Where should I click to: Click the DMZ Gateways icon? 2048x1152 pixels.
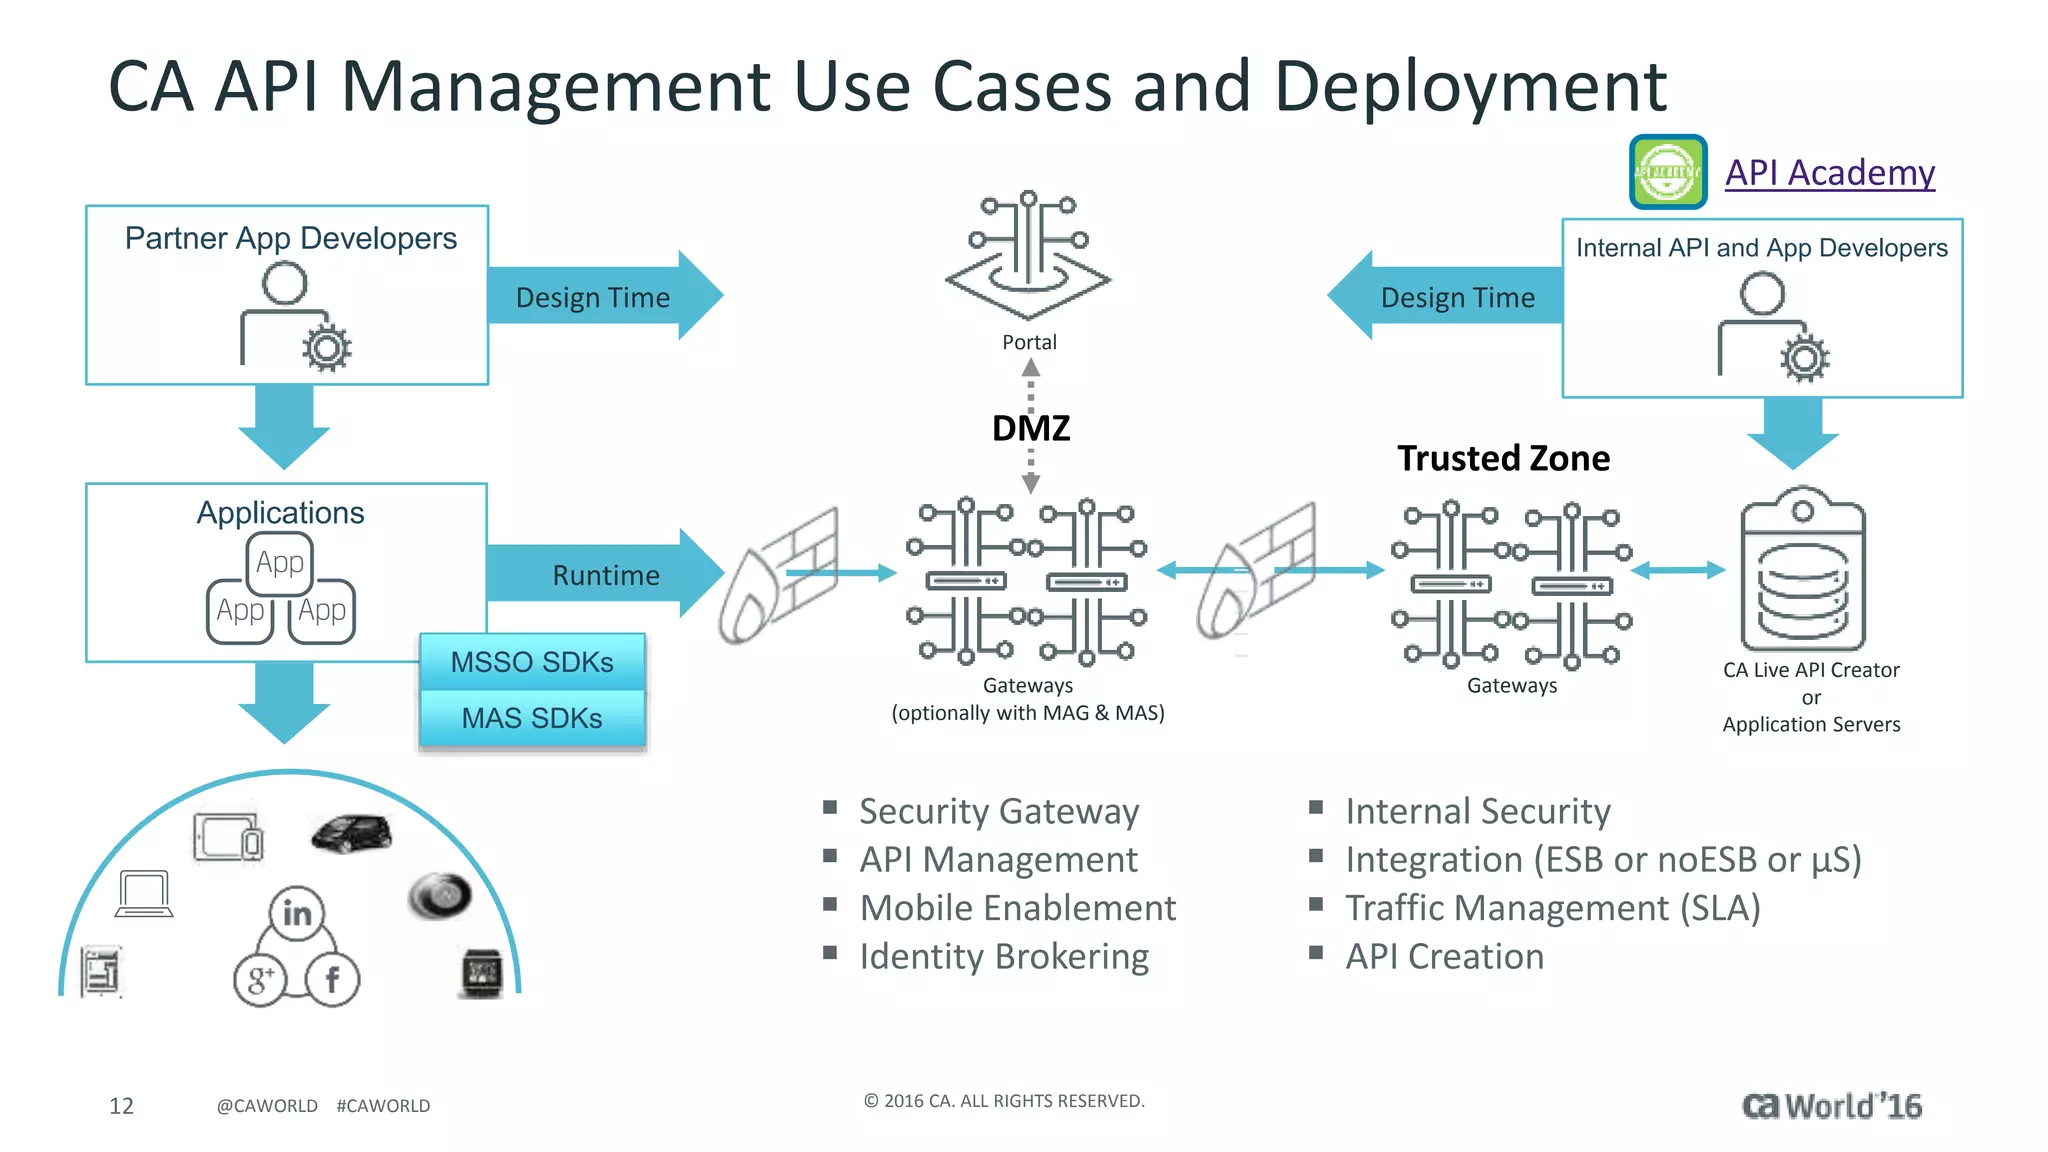click(1026, 582)
